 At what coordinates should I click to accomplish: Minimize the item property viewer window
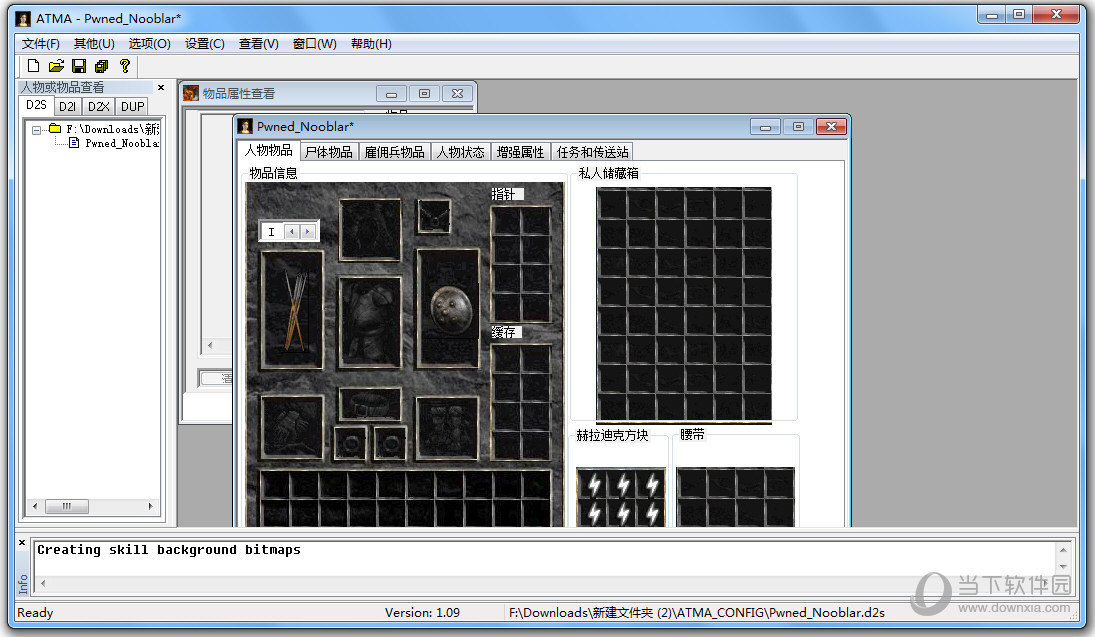[x=391, y=94]
